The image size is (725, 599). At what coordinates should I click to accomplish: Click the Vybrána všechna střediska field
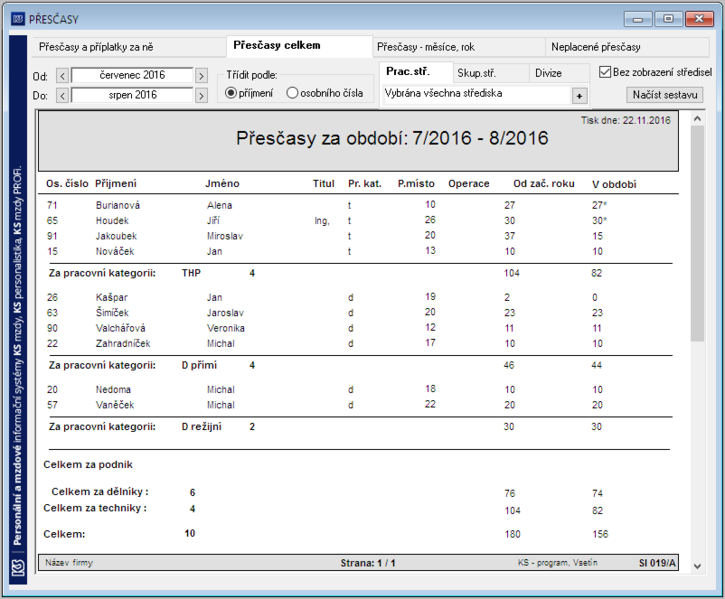tap(477, 94)
